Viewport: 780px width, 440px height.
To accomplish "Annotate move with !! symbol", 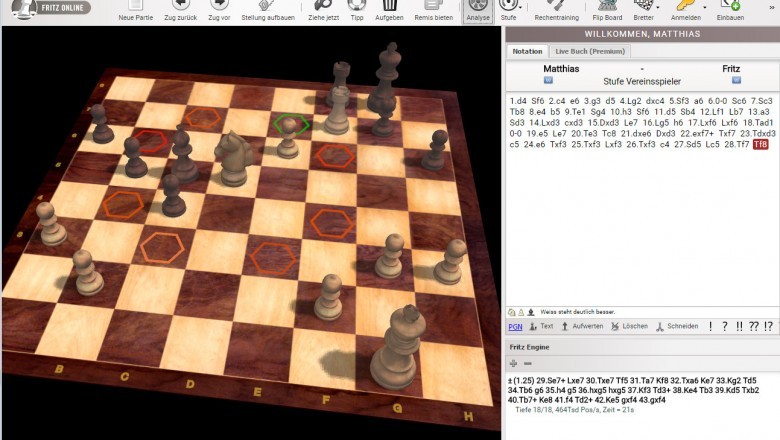I will pyautogui.click(x=739, y=326).
